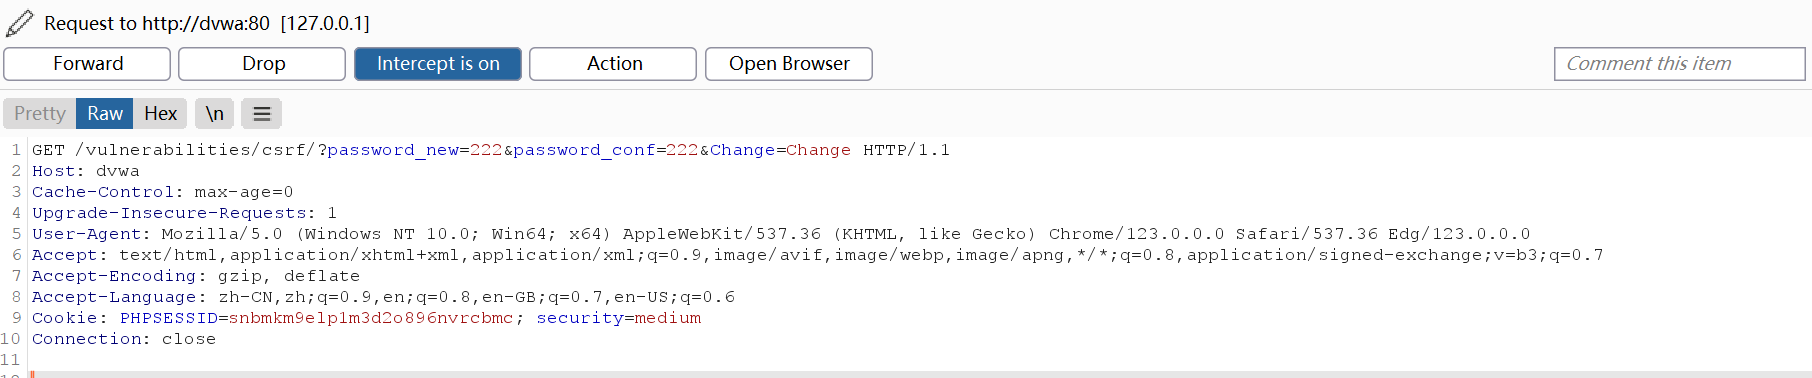This screenshot has height=378, width=1812.
Task: Switch to the Hex view tab
Action: [x=161, y=114]
